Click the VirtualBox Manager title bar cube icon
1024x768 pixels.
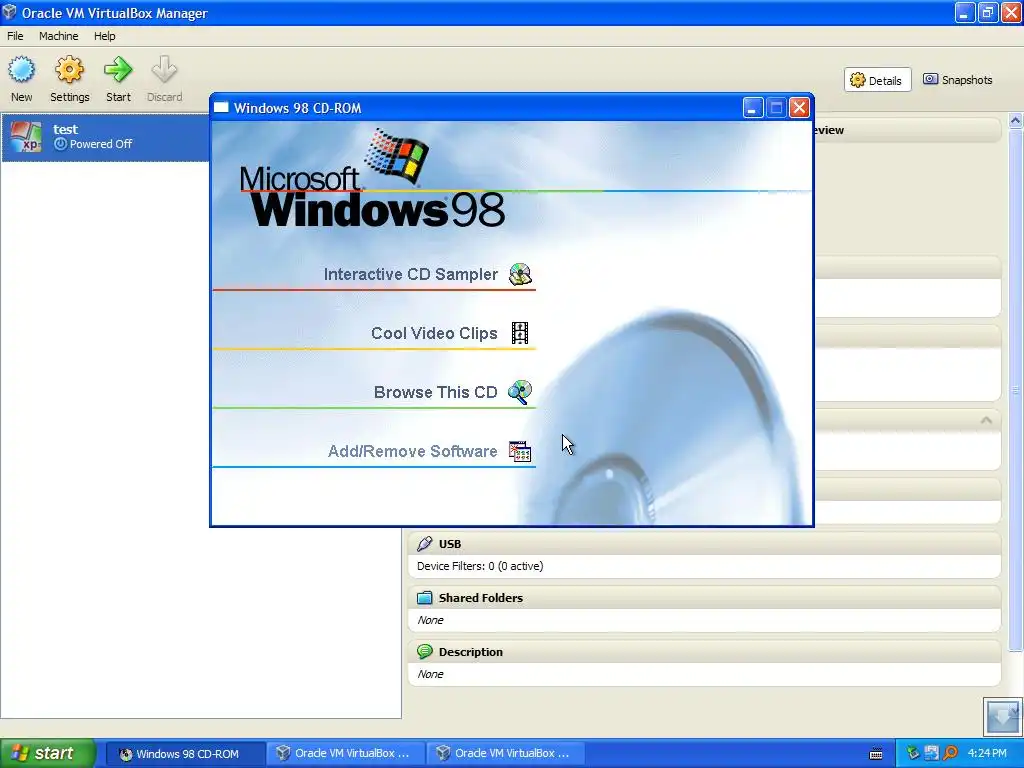click(9, 12)
